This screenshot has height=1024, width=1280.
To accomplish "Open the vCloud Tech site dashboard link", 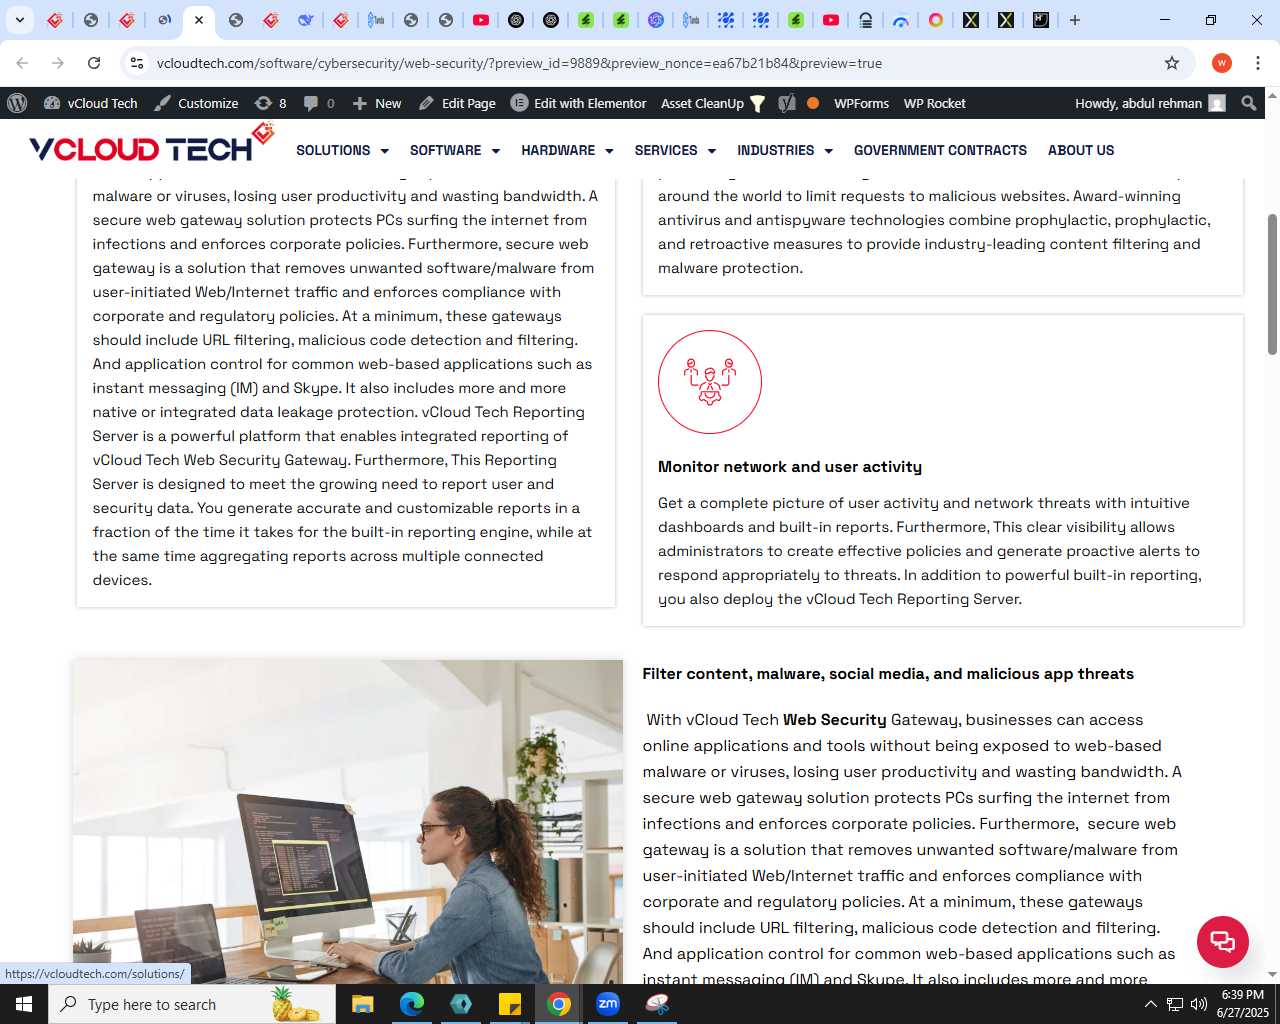I will (x=91, y=103).
